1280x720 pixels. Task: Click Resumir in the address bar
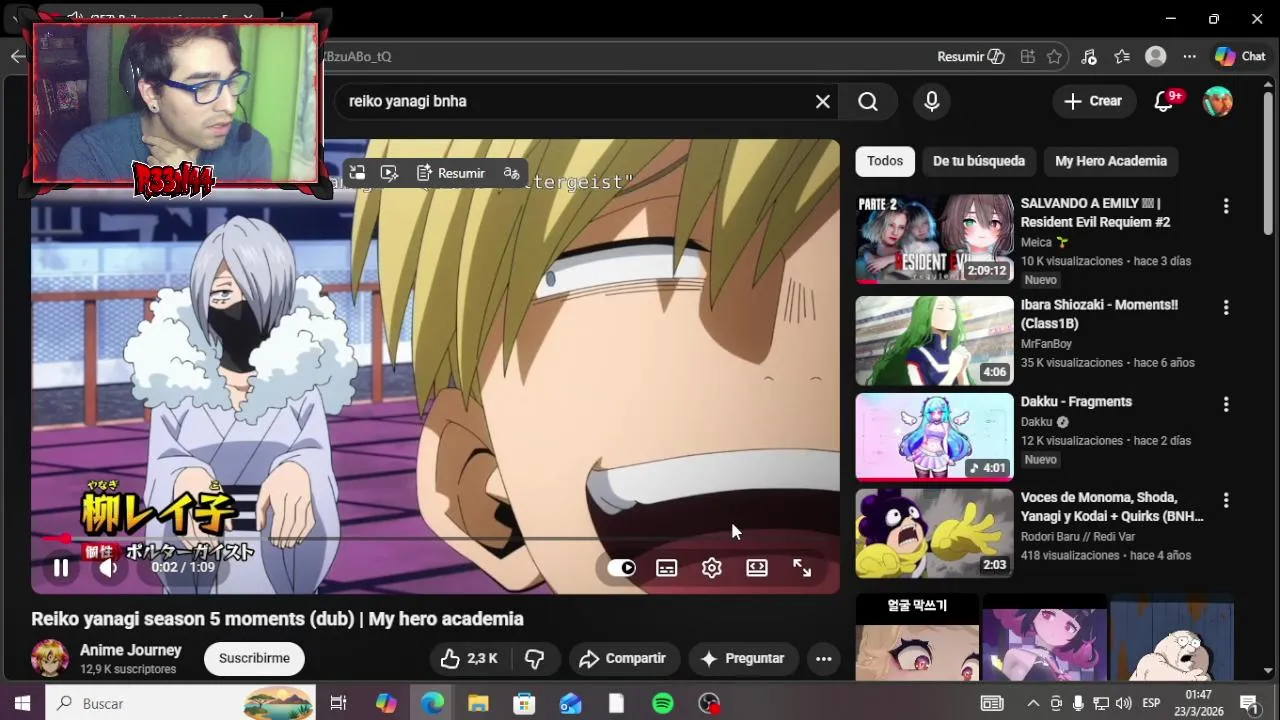970,57
